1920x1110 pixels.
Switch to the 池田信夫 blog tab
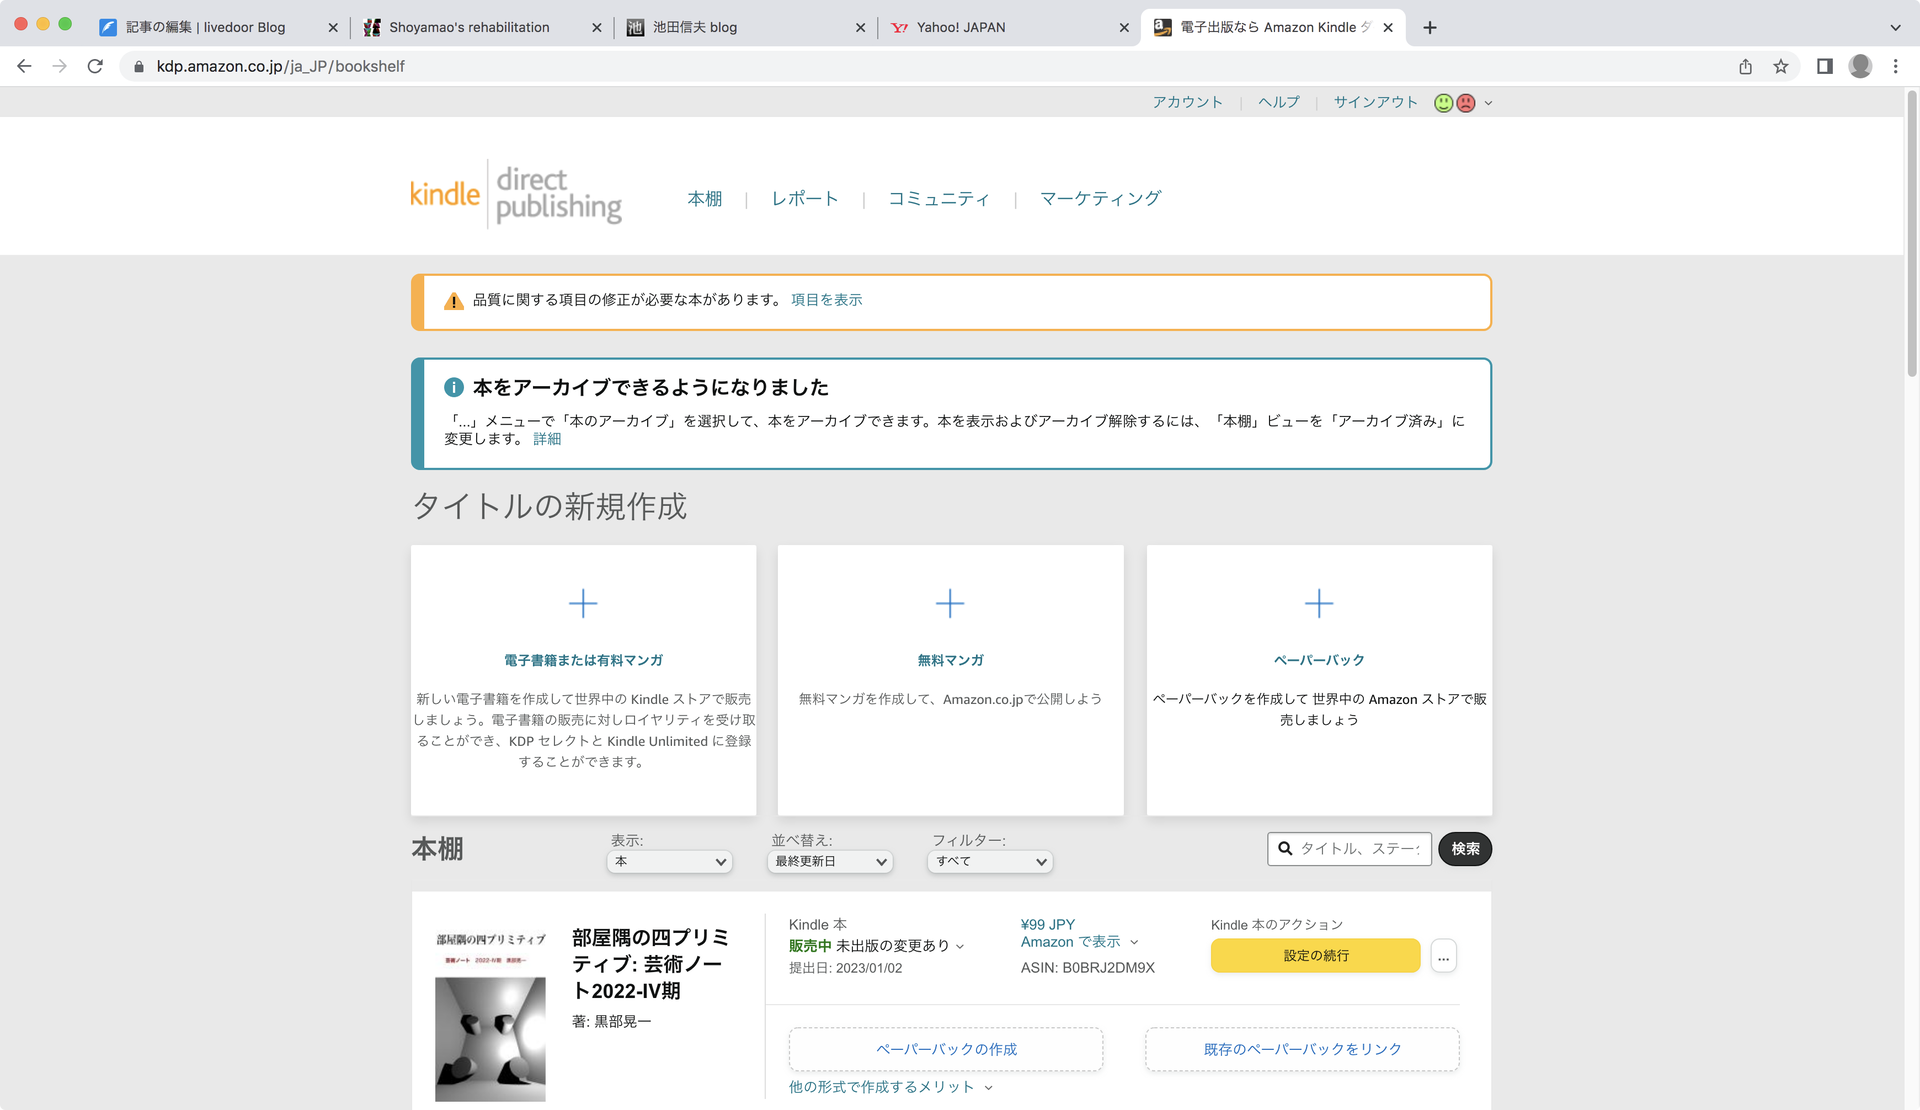(x=695, y=27)
